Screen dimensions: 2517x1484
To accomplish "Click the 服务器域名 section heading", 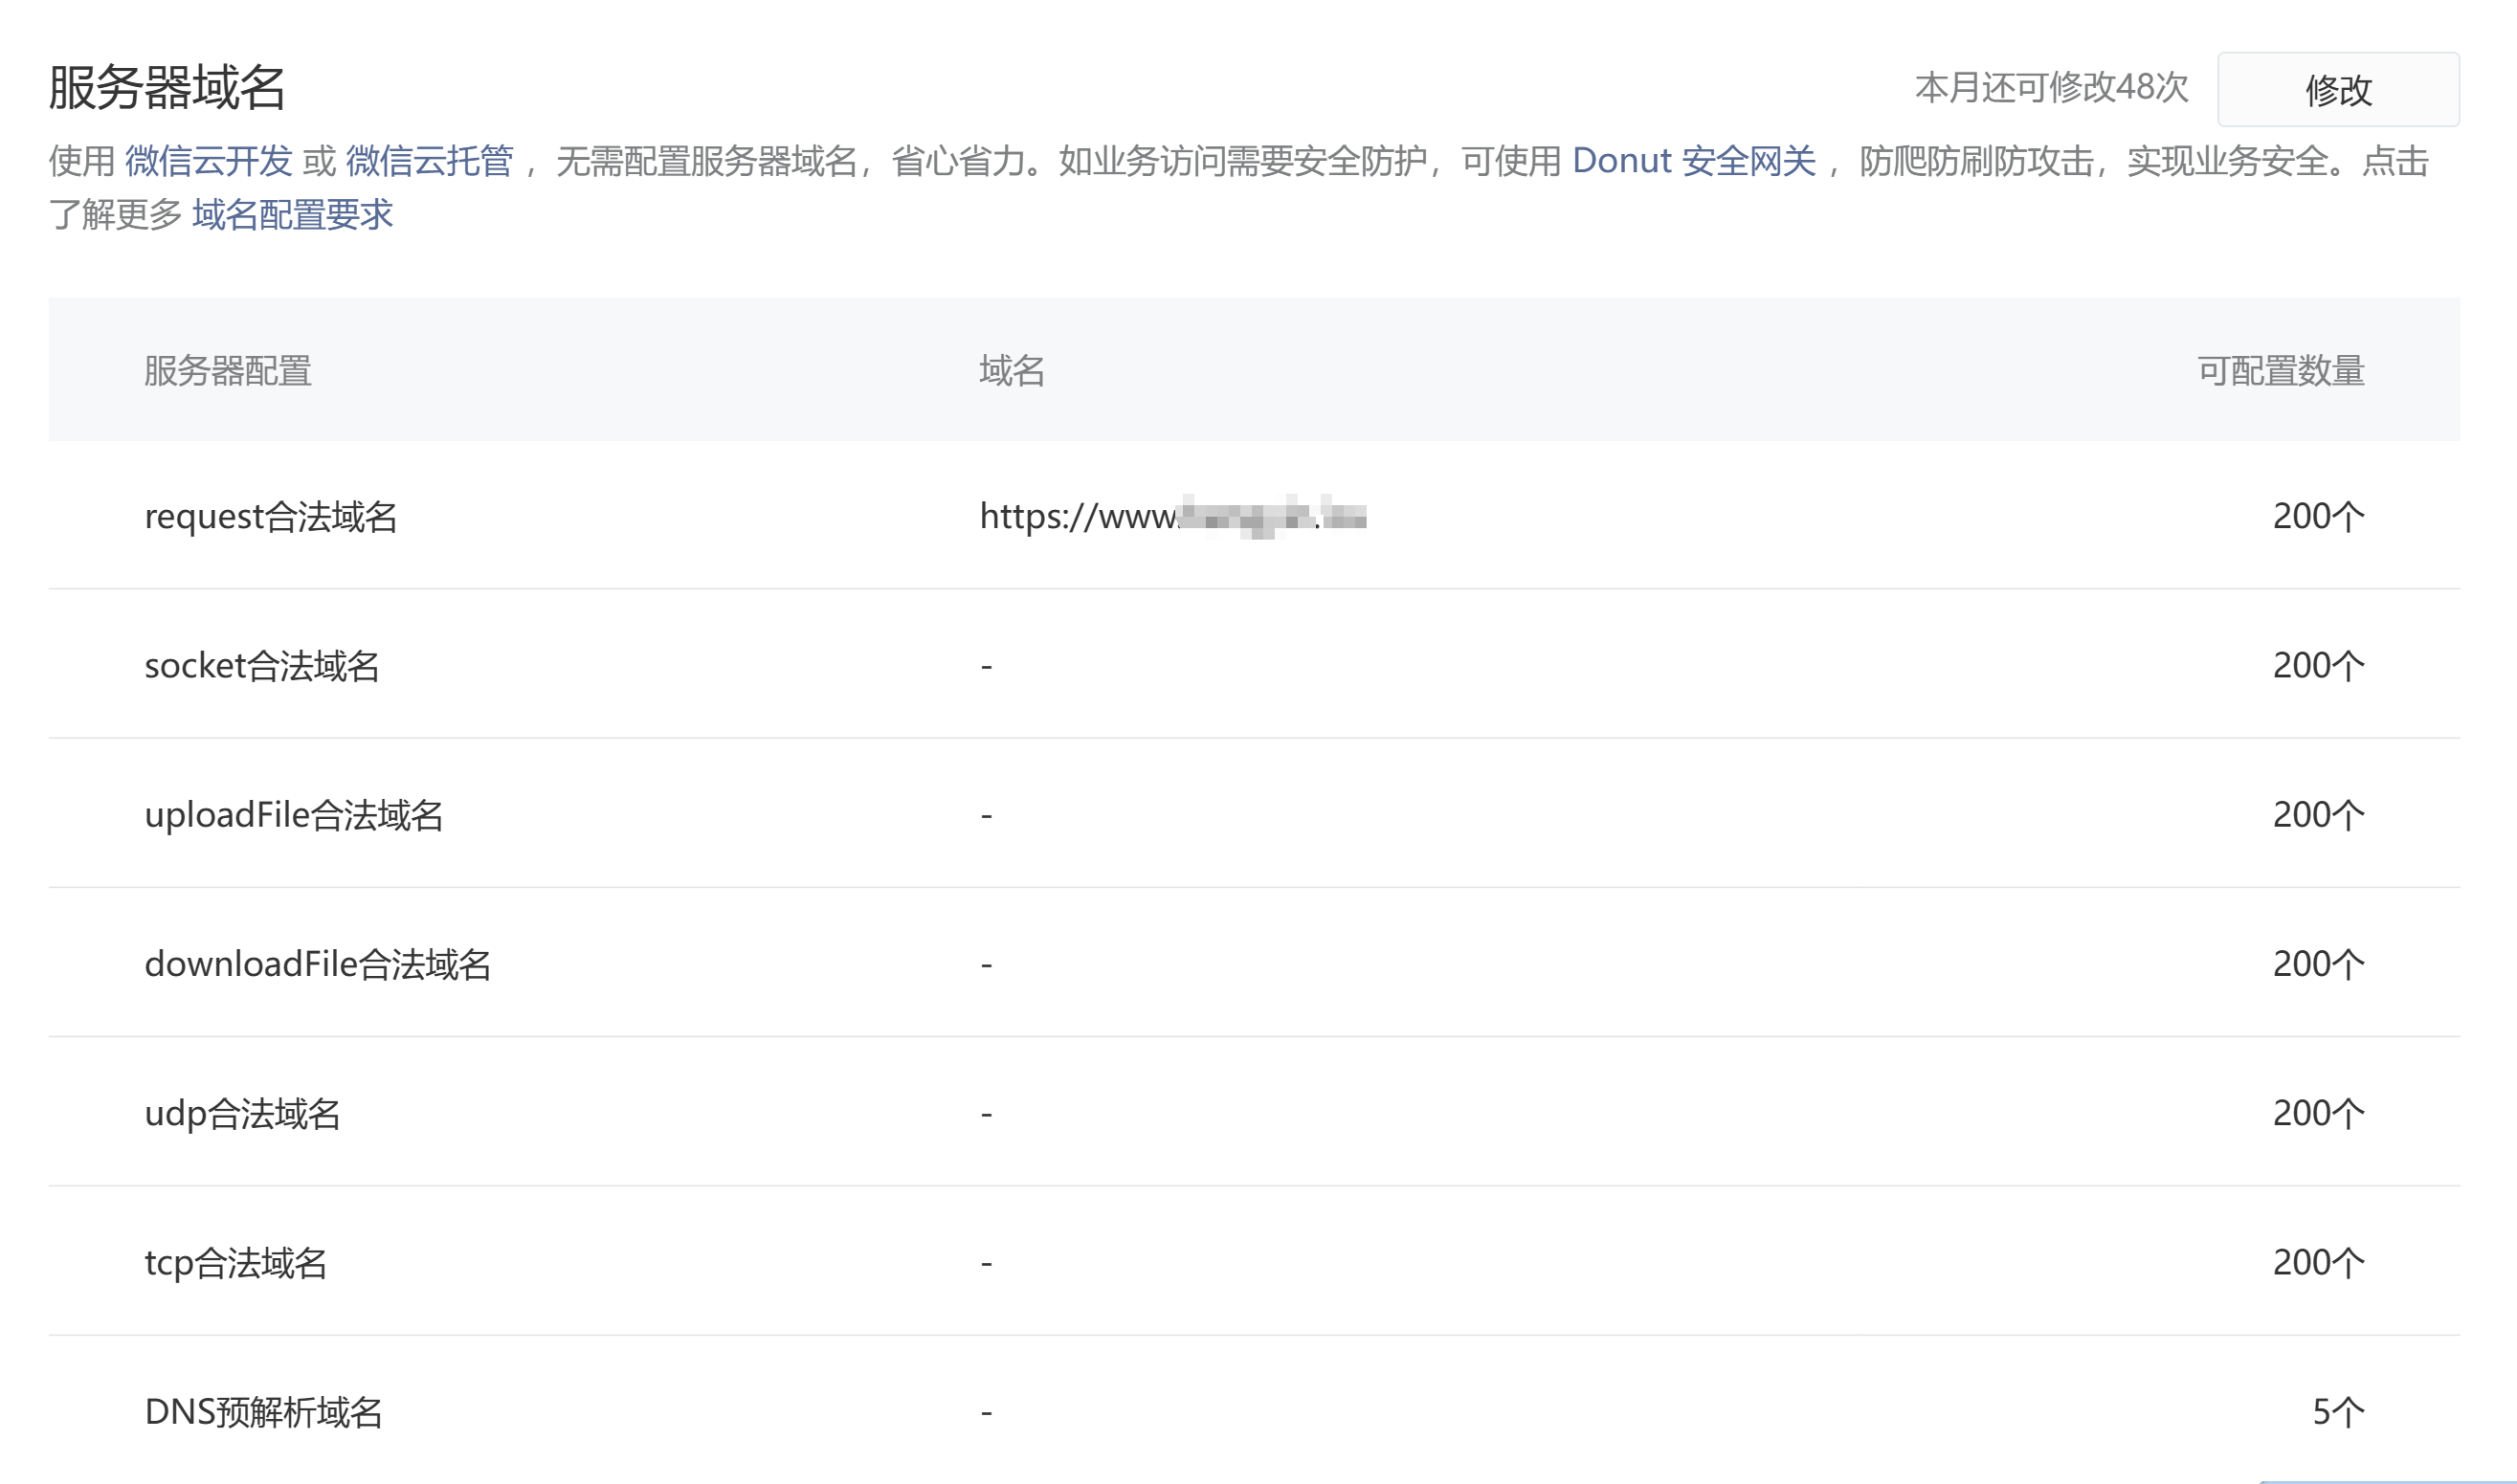I will [x=167, y=88].
